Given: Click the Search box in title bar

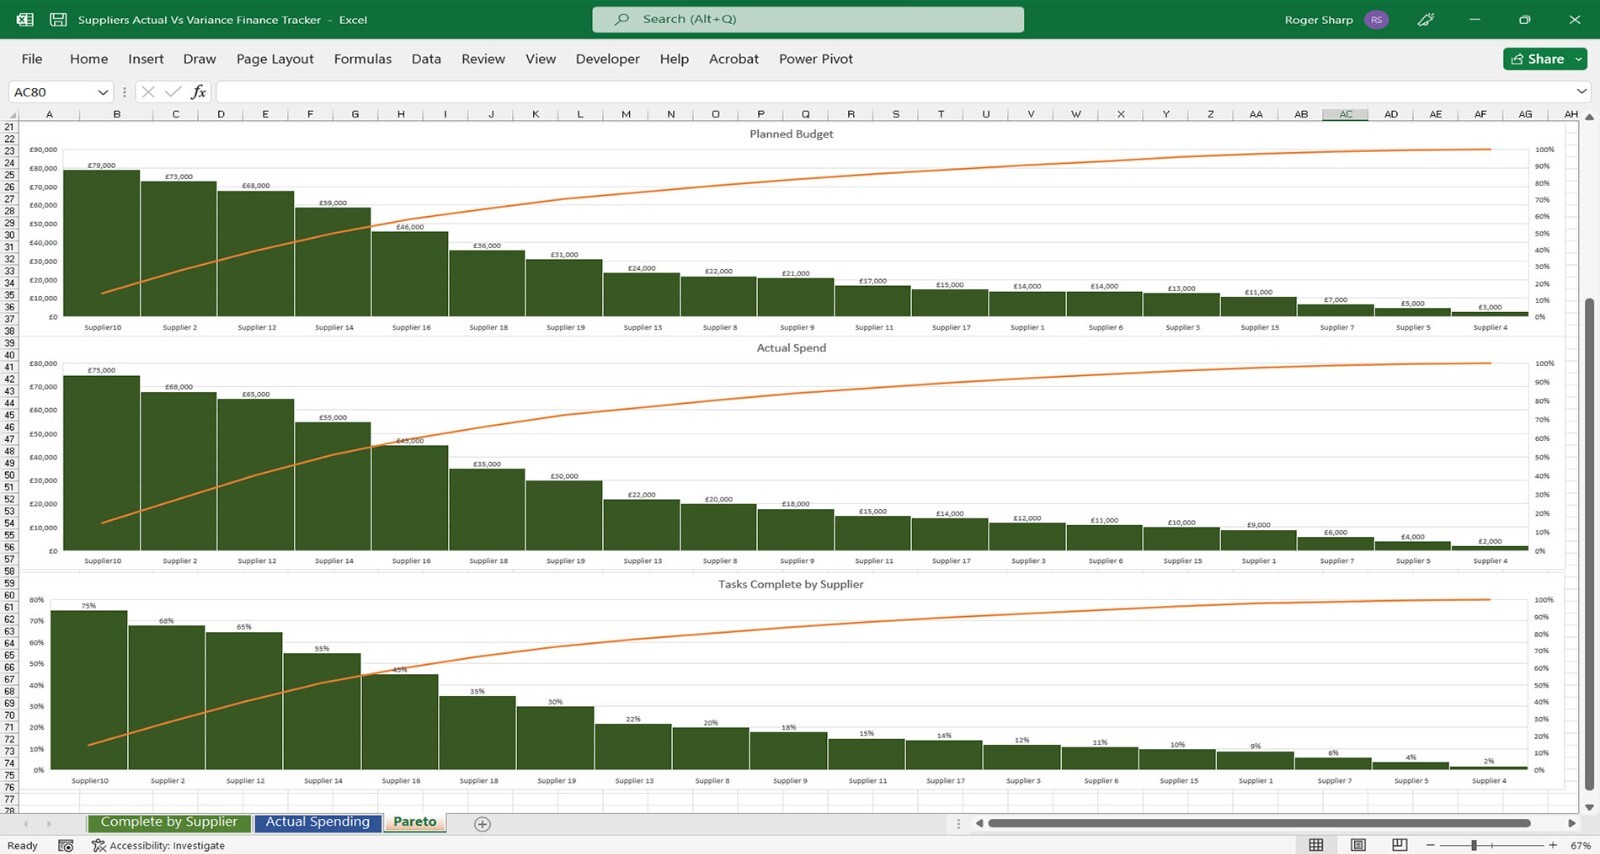Looking at the screenshot, I should click(x=808, y=19).
